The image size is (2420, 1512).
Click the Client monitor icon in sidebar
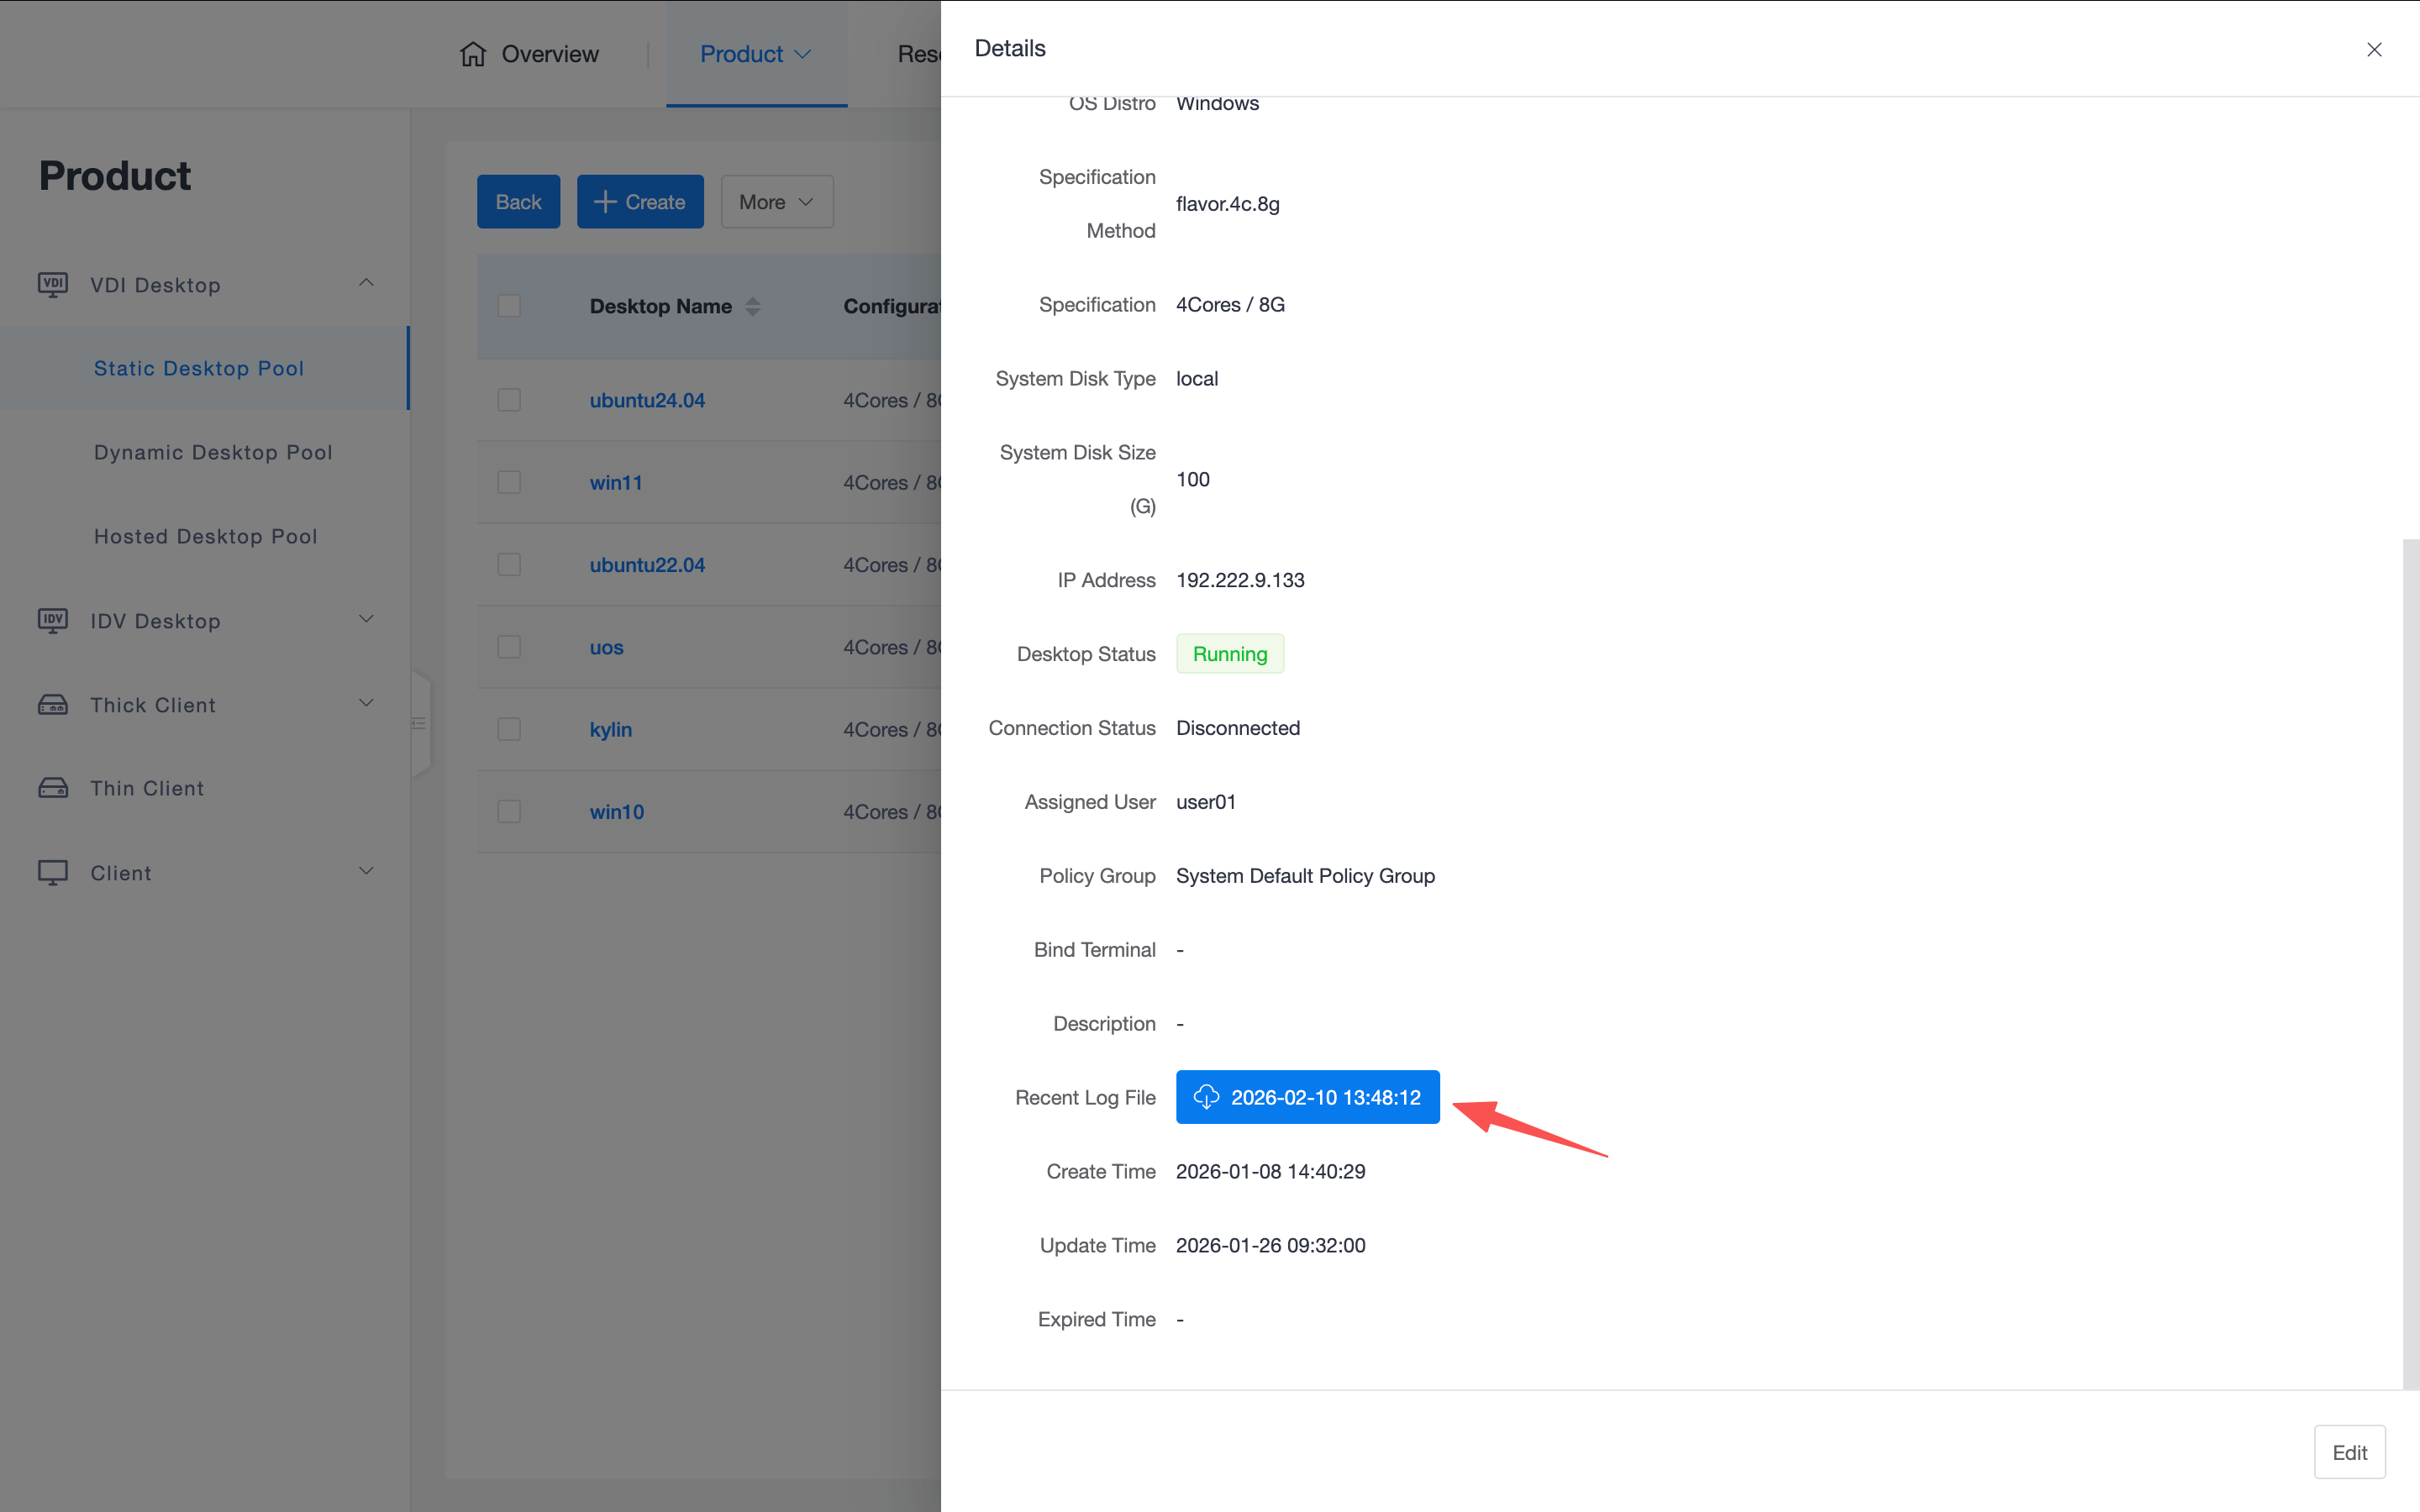click(x=53, y=872)
